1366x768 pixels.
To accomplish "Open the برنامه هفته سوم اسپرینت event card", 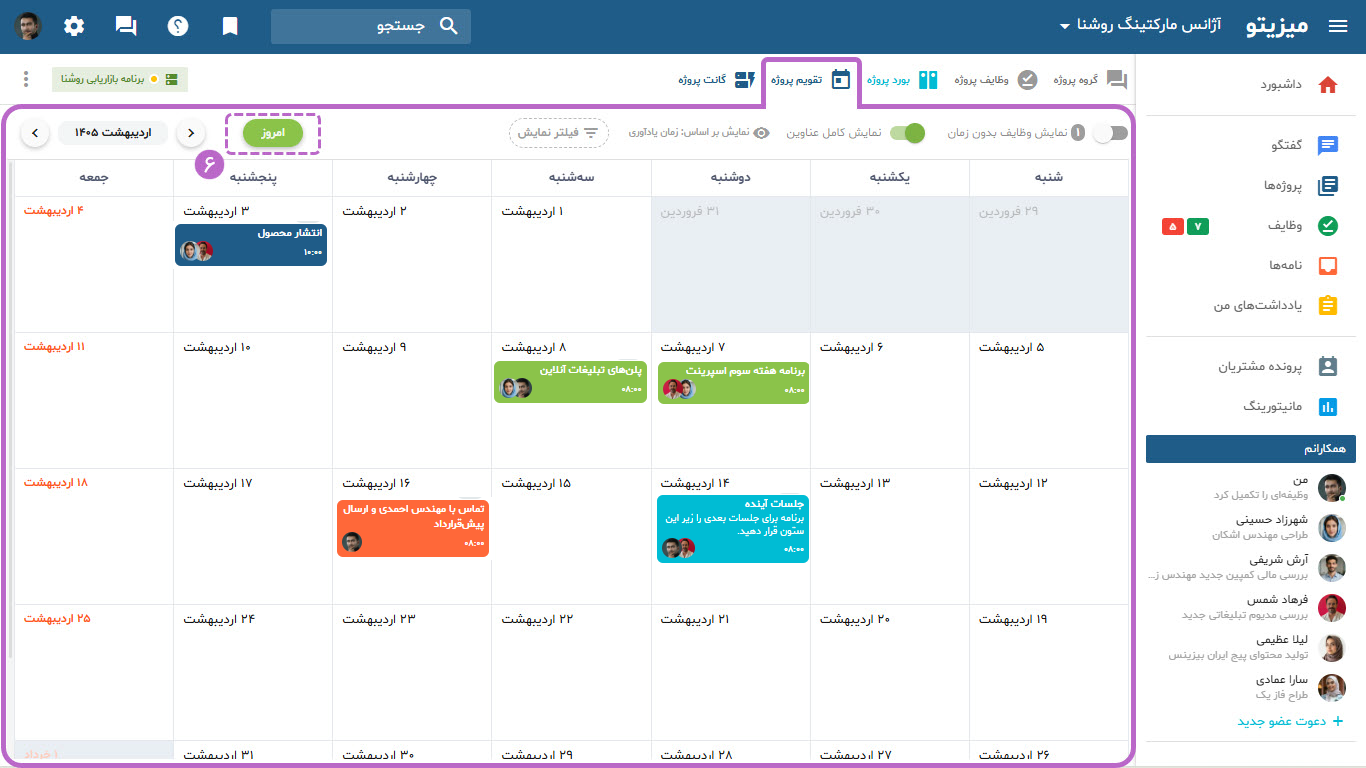I will point(733,383).
